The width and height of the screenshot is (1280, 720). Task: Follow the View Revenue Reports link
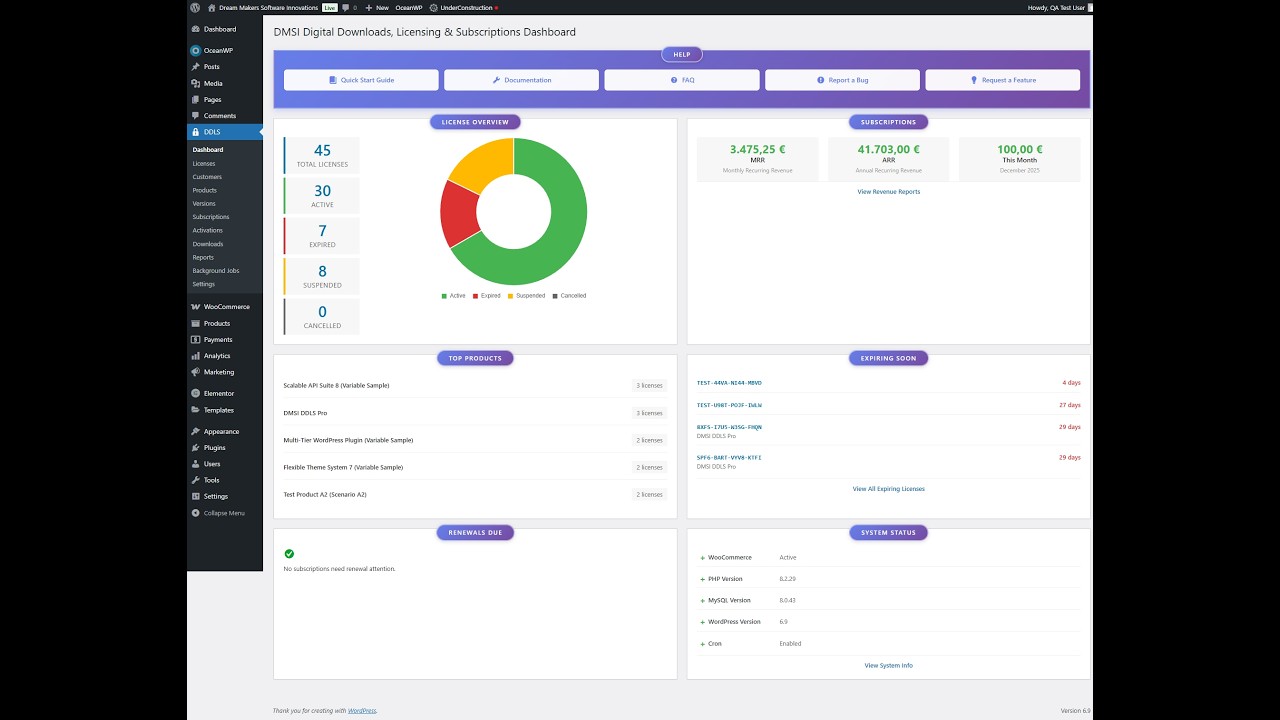889,192
